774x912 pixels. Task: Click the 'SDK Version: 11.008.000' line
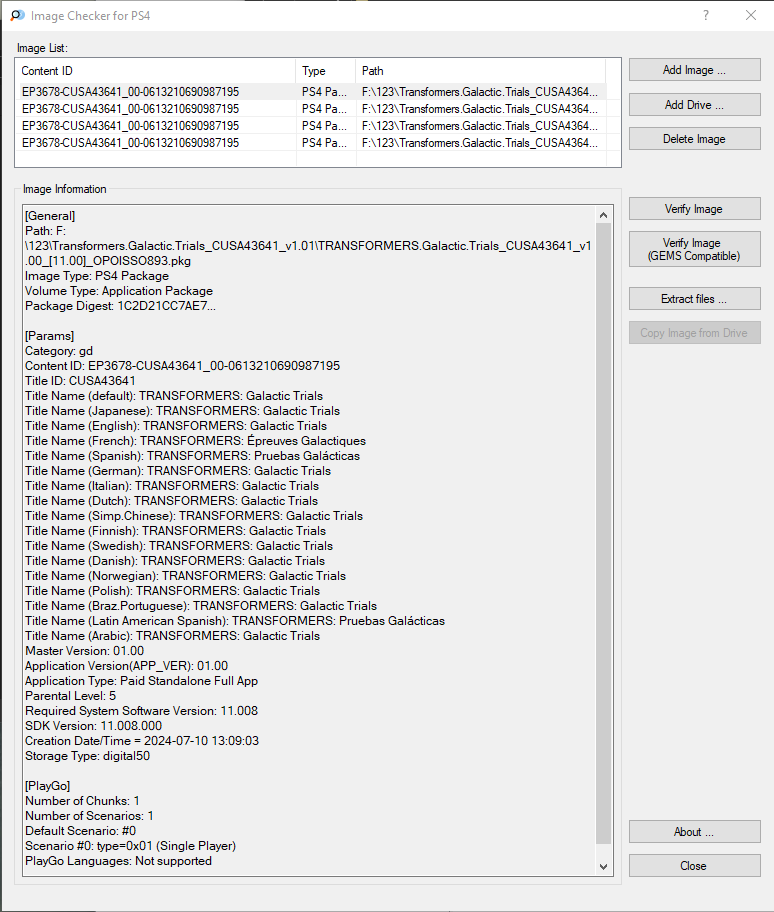coord(94,726)
